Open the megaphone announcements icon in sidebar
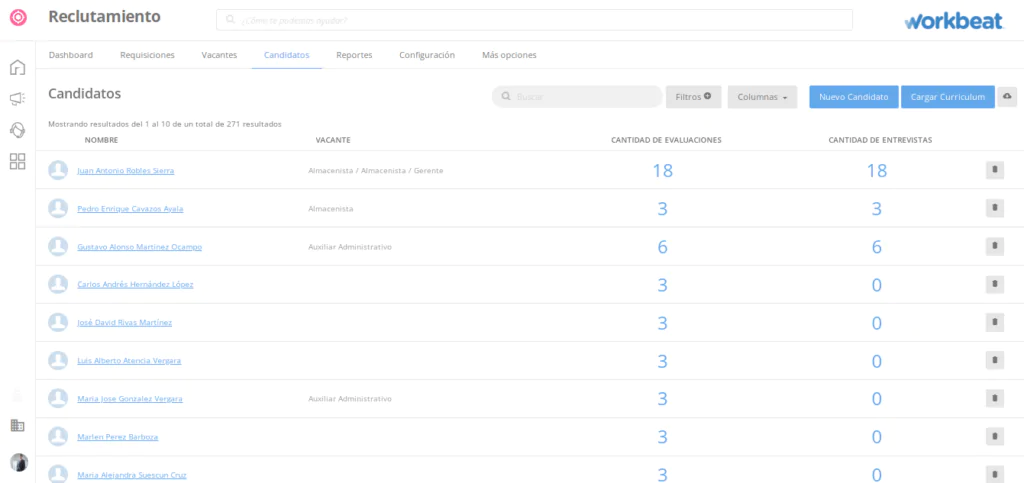Screen dimensions: 1024x483 (17, 99)
